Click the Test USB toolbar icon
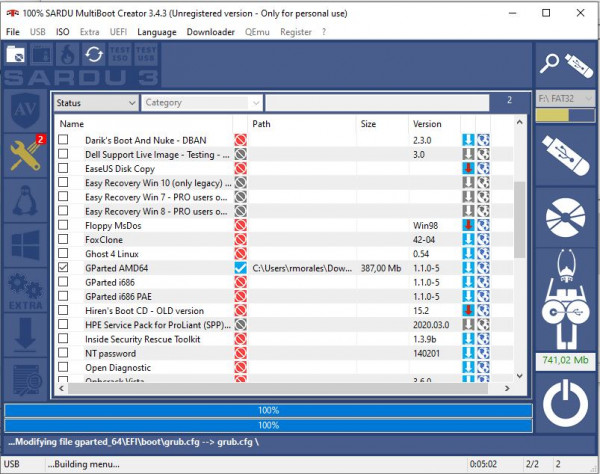This screenshot has width=600, height=474. click(x=146, y=54)
